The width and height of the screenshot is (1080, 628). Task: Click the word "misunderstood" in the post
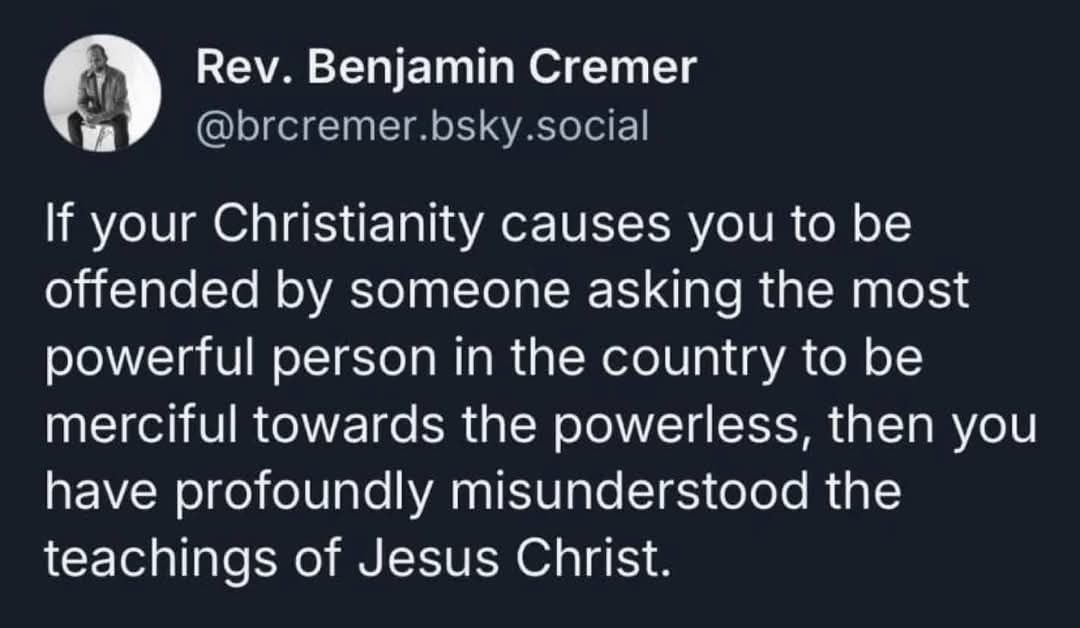630,492
